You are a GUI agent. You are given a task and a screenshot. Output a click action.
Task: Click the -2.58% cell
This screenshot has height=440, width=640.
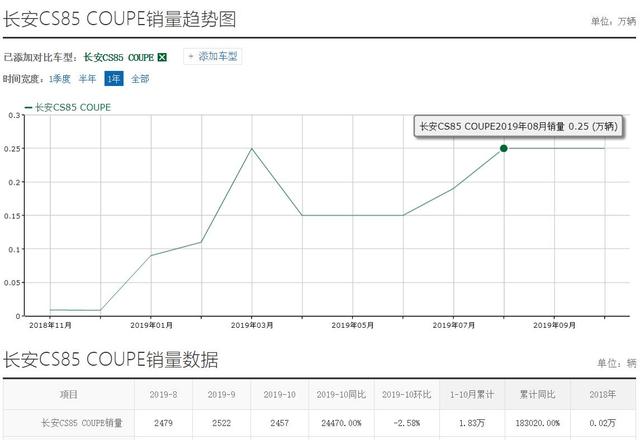[407, 423]
